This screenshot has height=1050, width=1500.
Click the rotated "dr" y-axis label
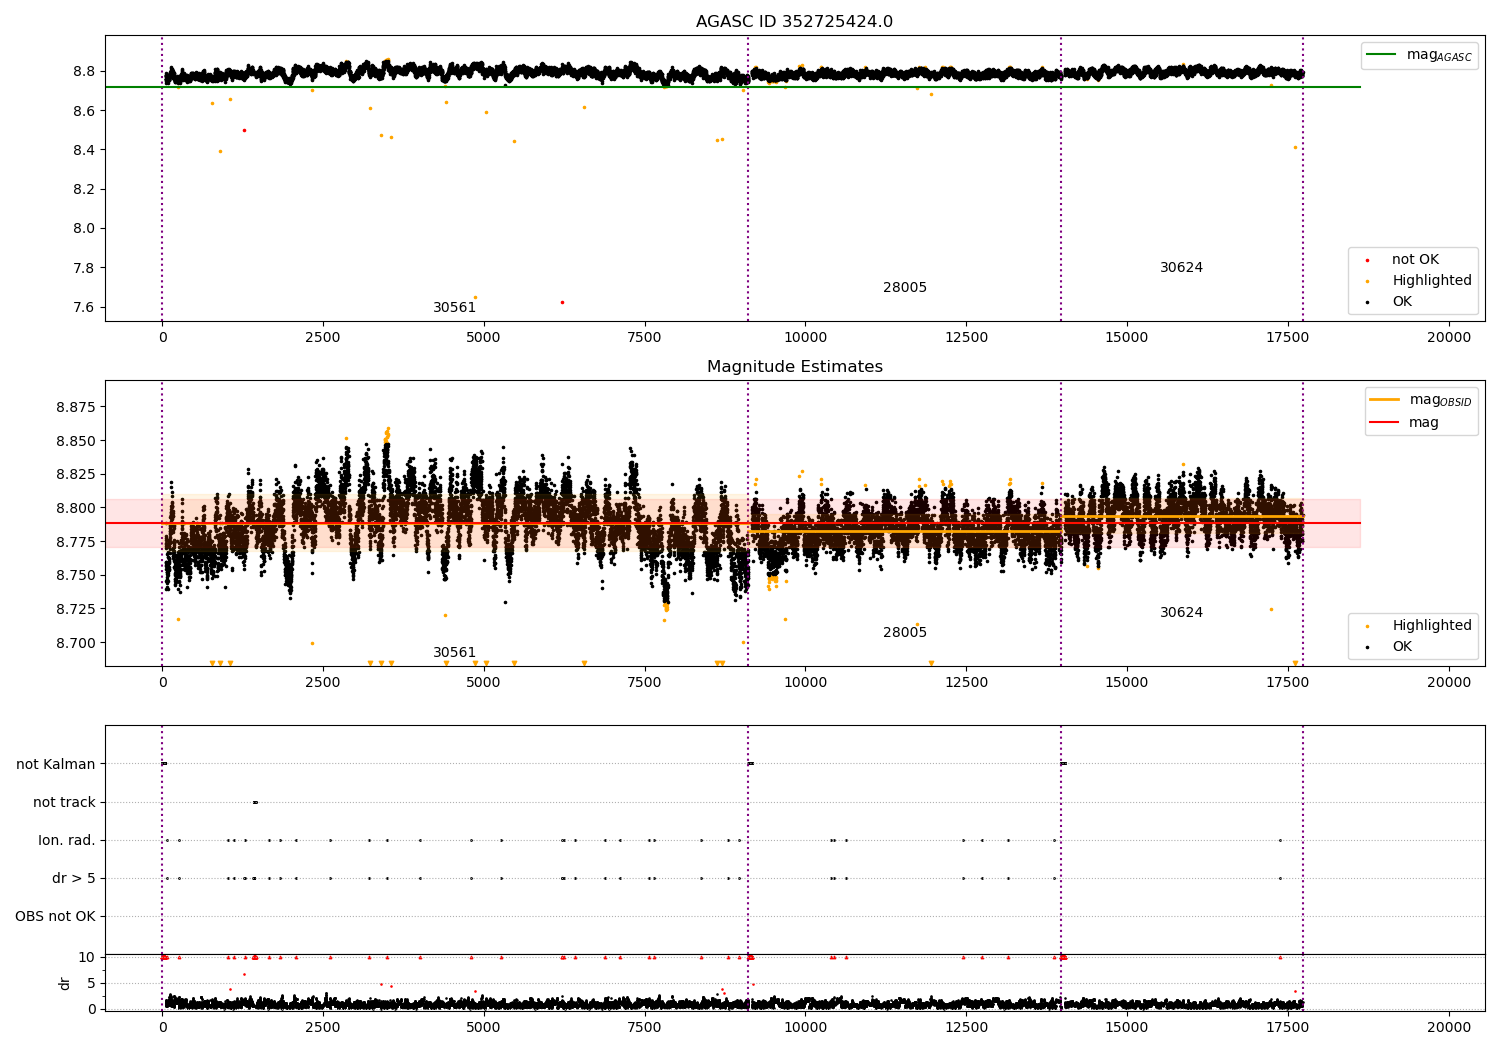65,984
